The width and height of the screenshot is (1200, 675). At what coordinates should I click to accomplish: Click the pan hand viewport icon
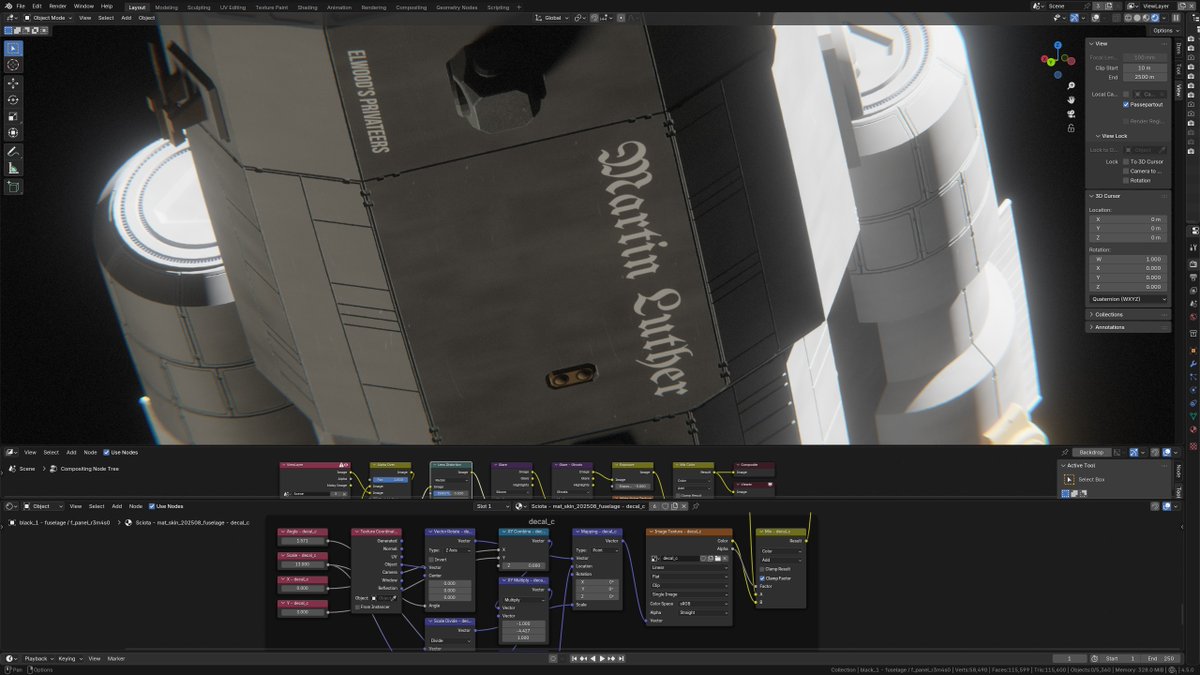click(x=1071, y=99)
